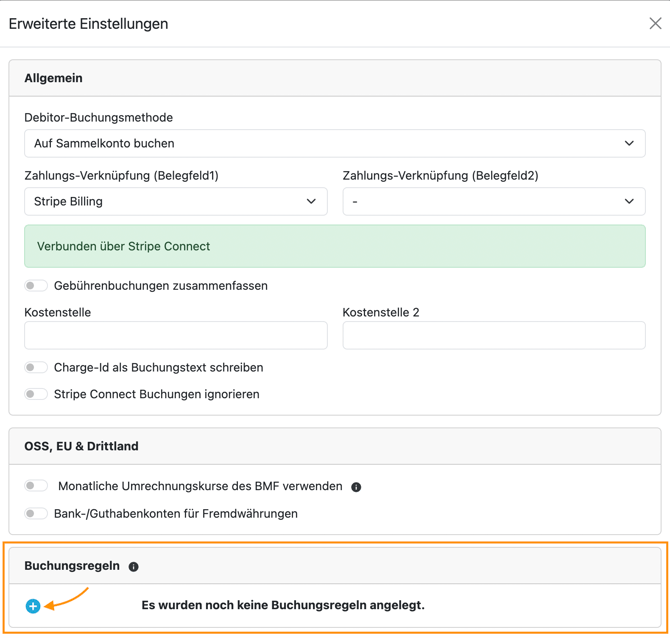Click the Verbunden über Stripe Connect banner

[334, 246]
